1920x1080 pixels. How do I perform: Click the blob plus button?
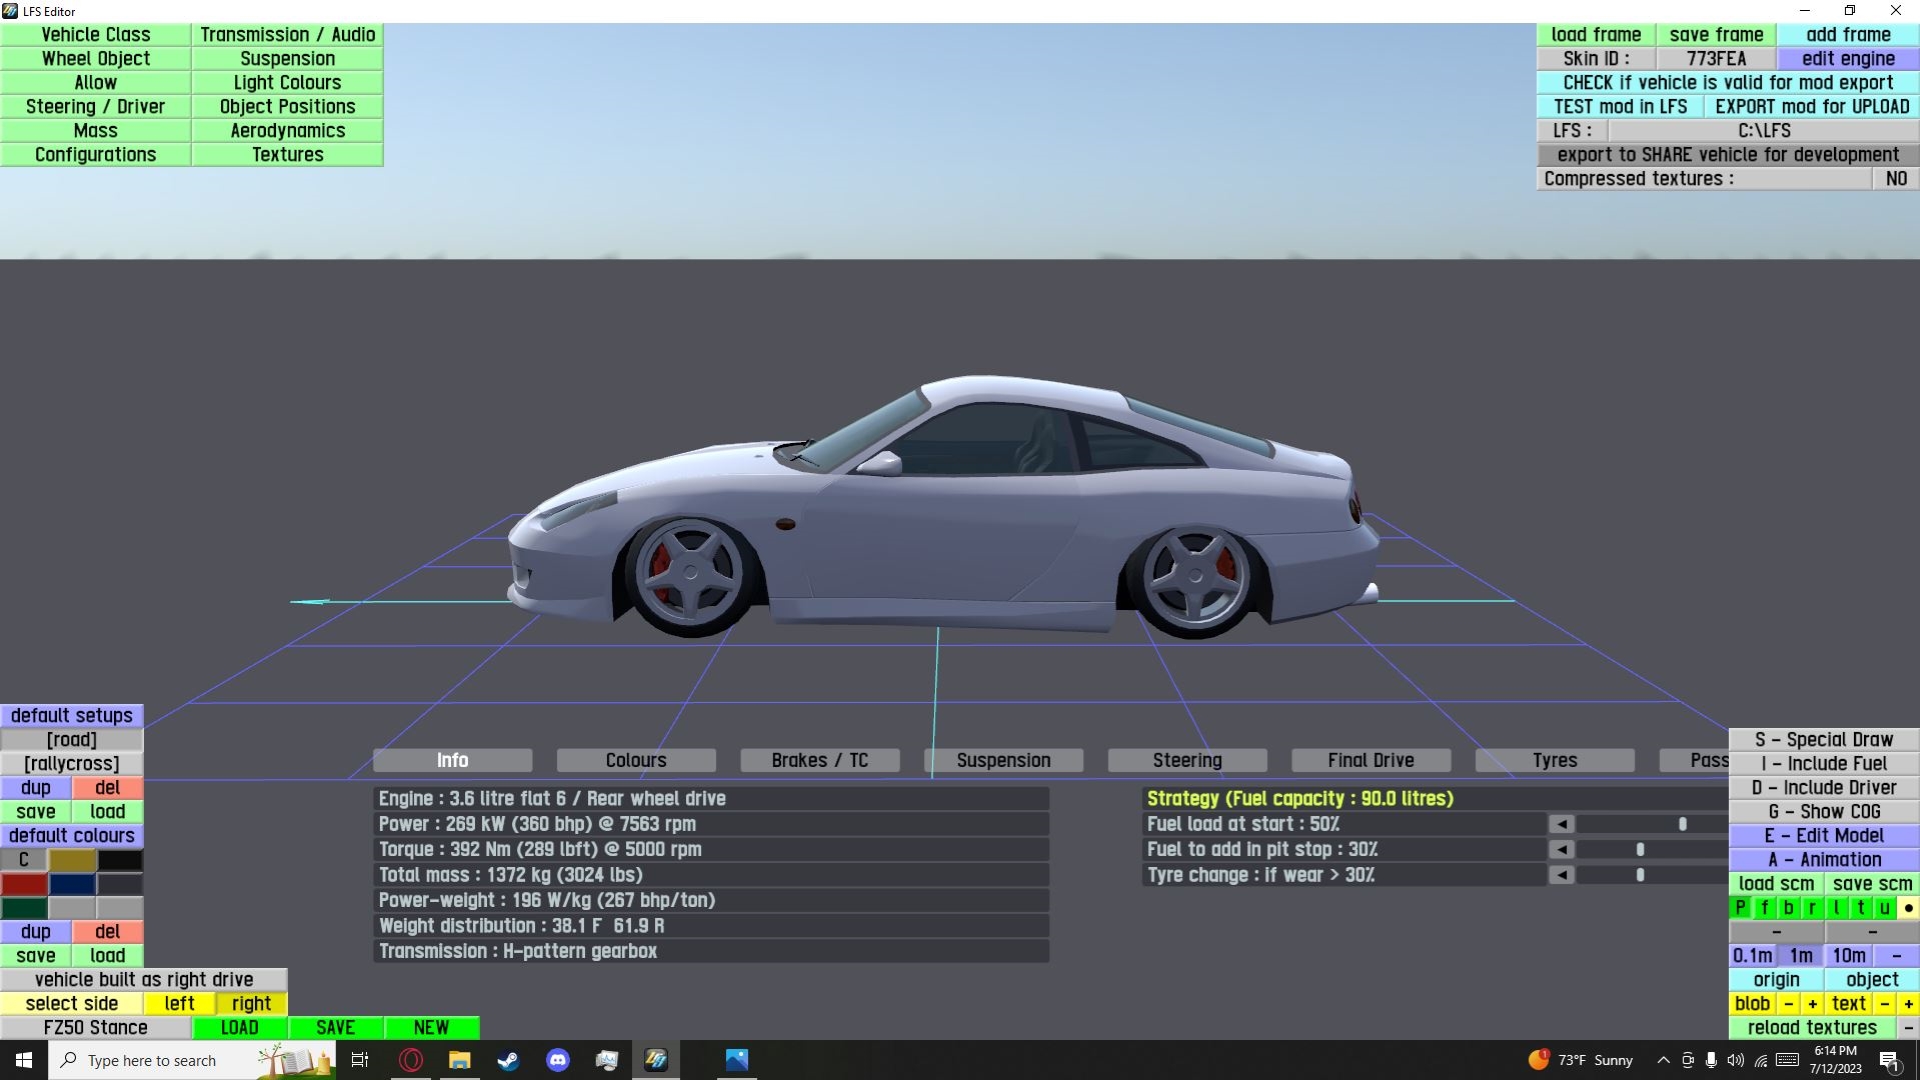[1812, 1004]
